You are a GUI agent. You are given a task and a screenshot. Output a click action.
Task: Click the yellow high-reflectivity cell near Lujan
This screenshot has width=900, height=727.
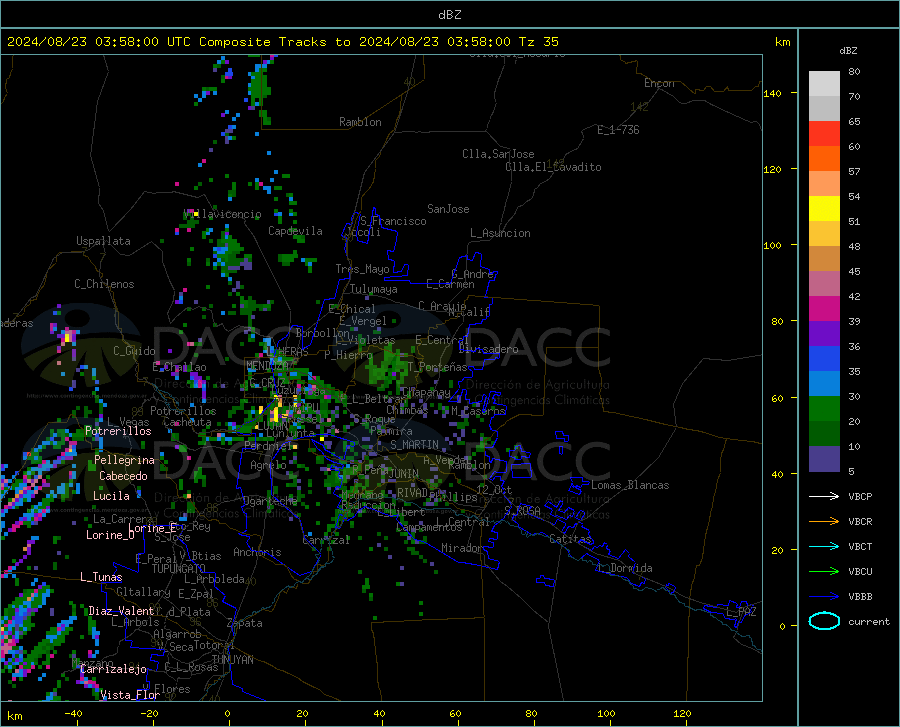click(x=276, y=413)
